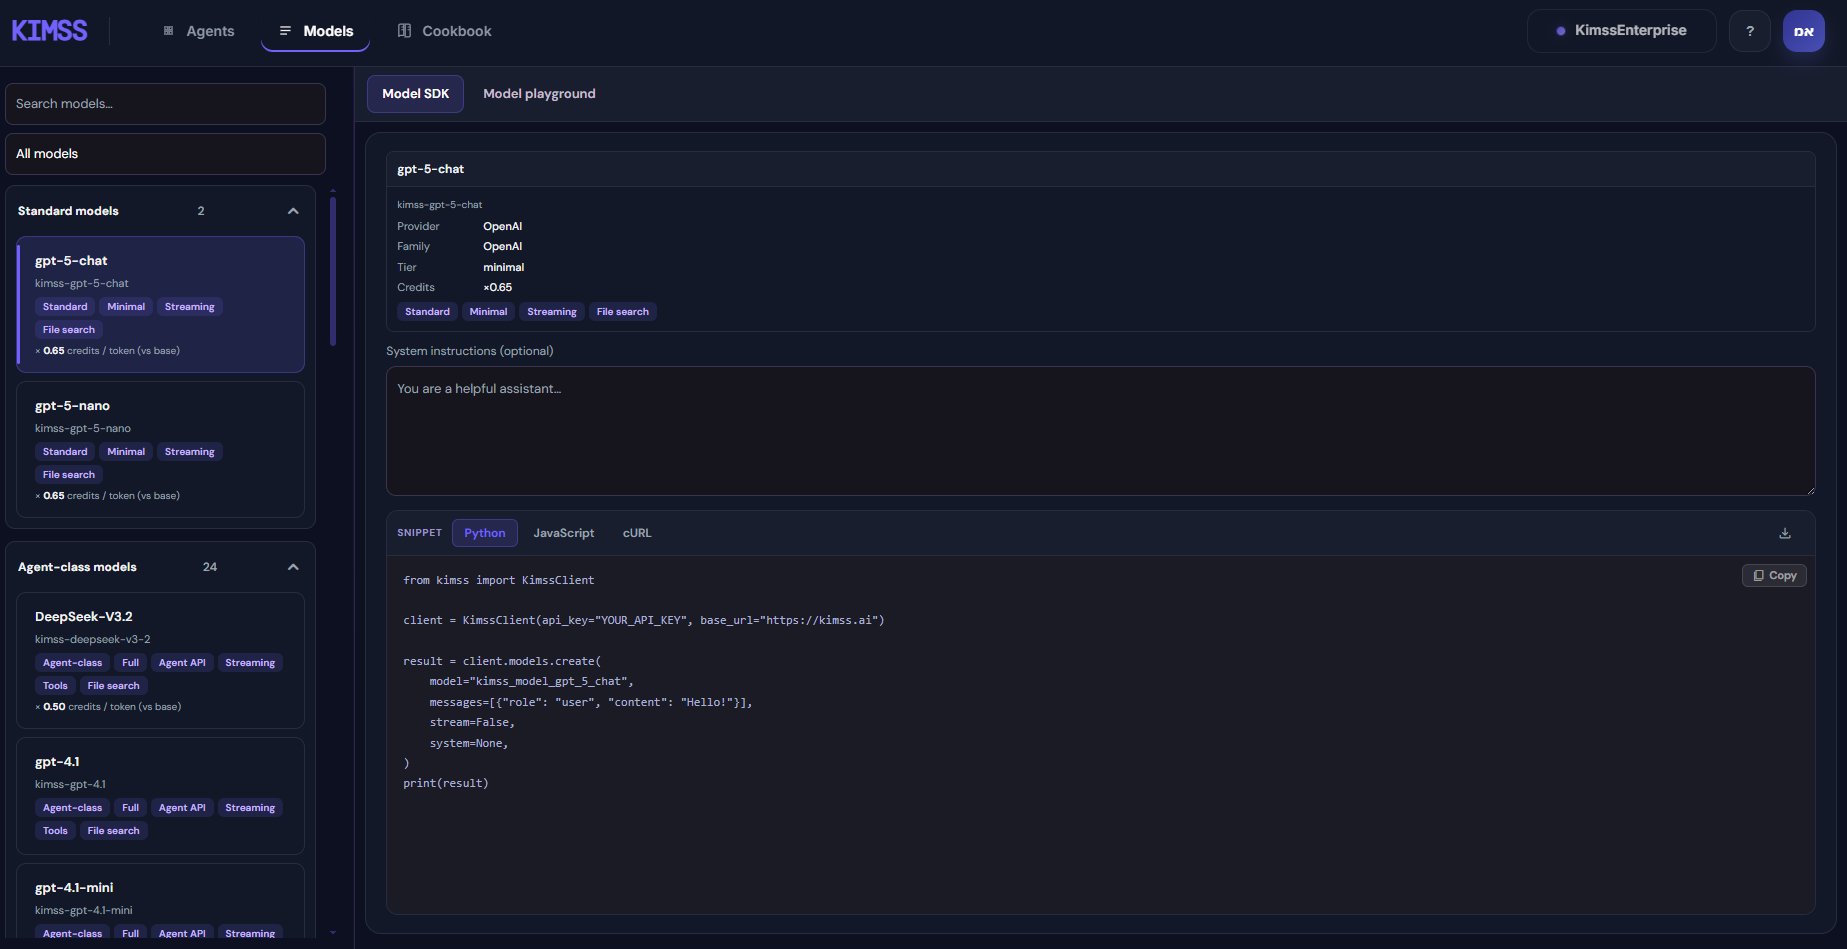Open the user avatar menu
Image resolution: width=1847 pixels, height=949 pixels.
[x=1804, y=31]
